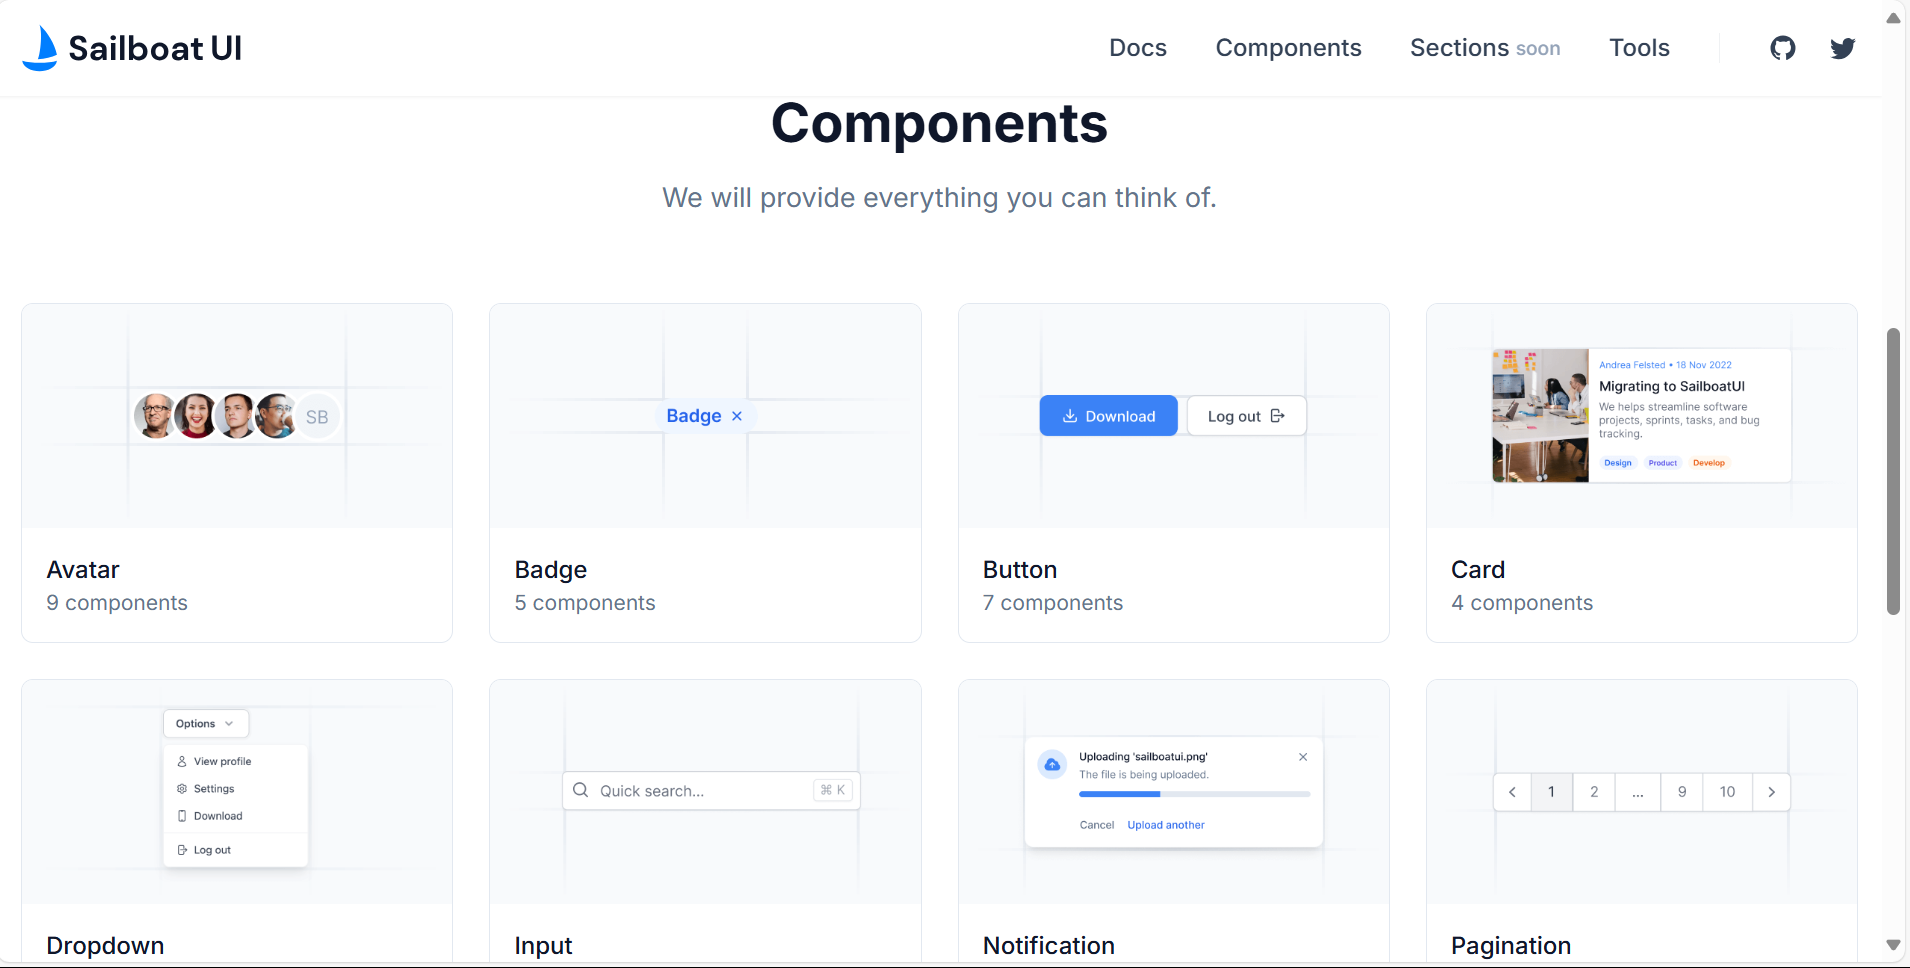Image resolution: width=1910 pixels, height=968 pixels.
Task: Open the Pagination card title
Action: click(1511, 946)
